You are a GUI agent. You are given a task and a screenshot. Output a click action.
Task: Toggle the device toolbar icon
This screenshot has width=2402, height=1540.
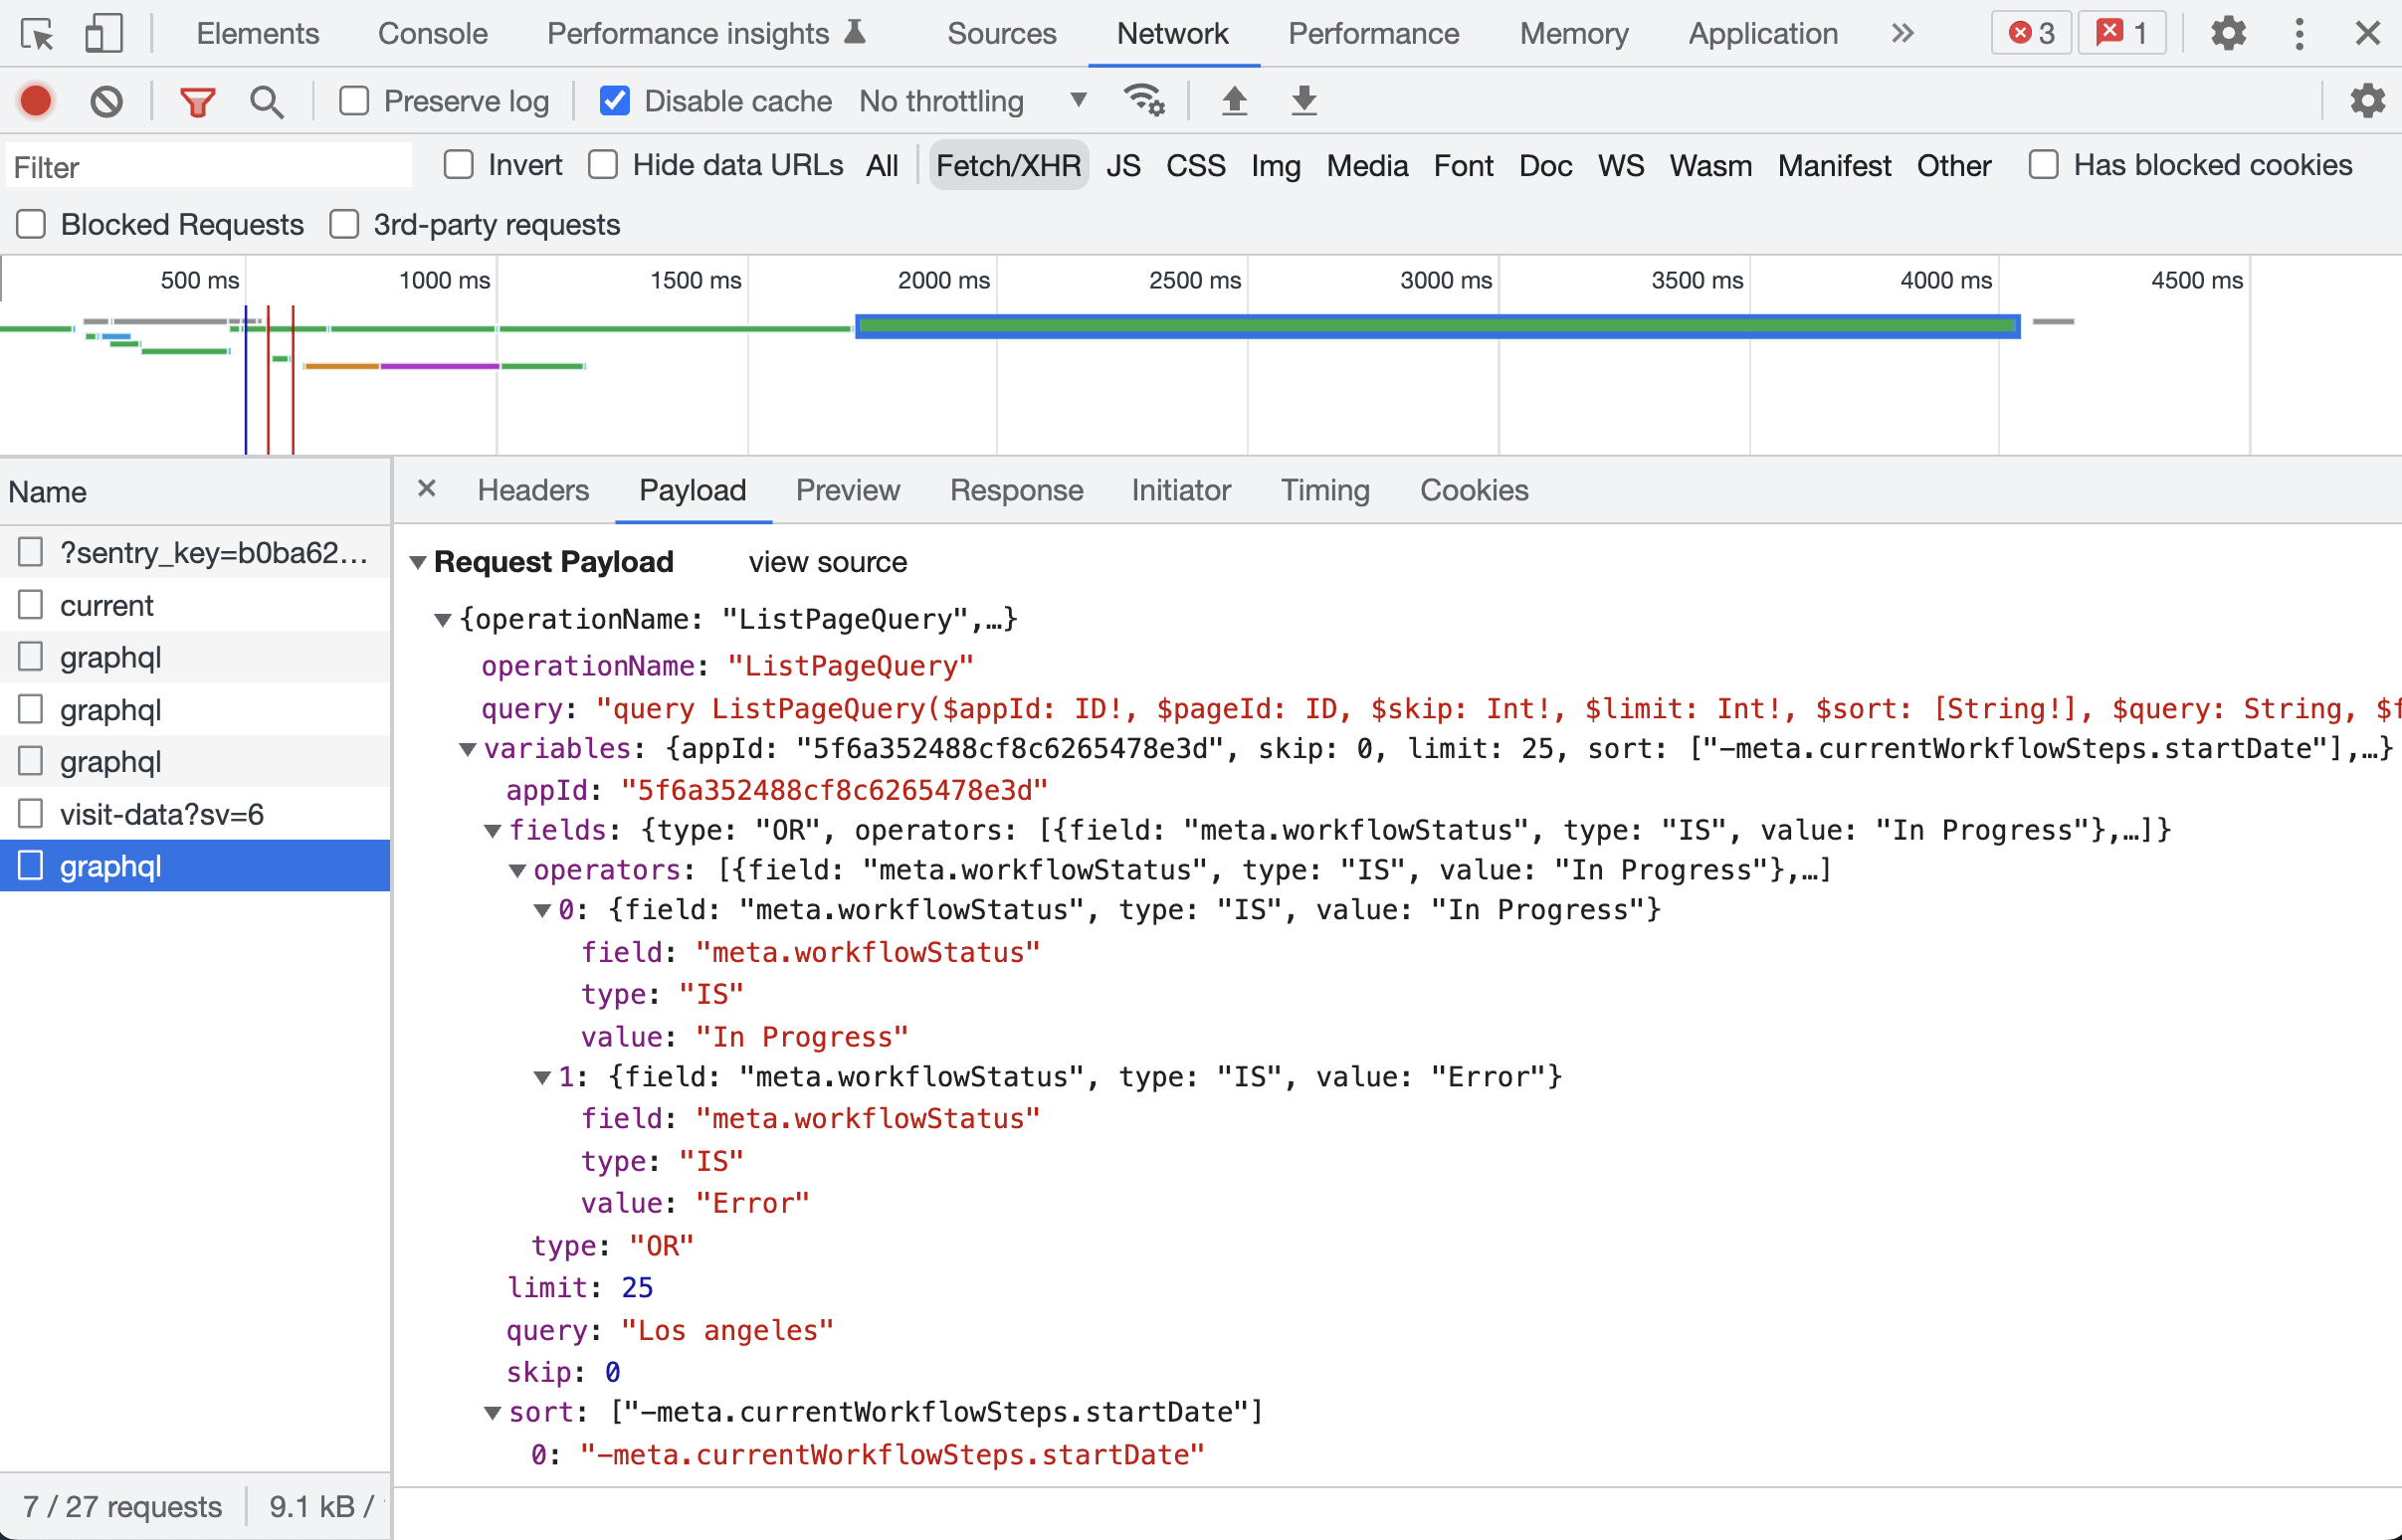pos(103,34)
